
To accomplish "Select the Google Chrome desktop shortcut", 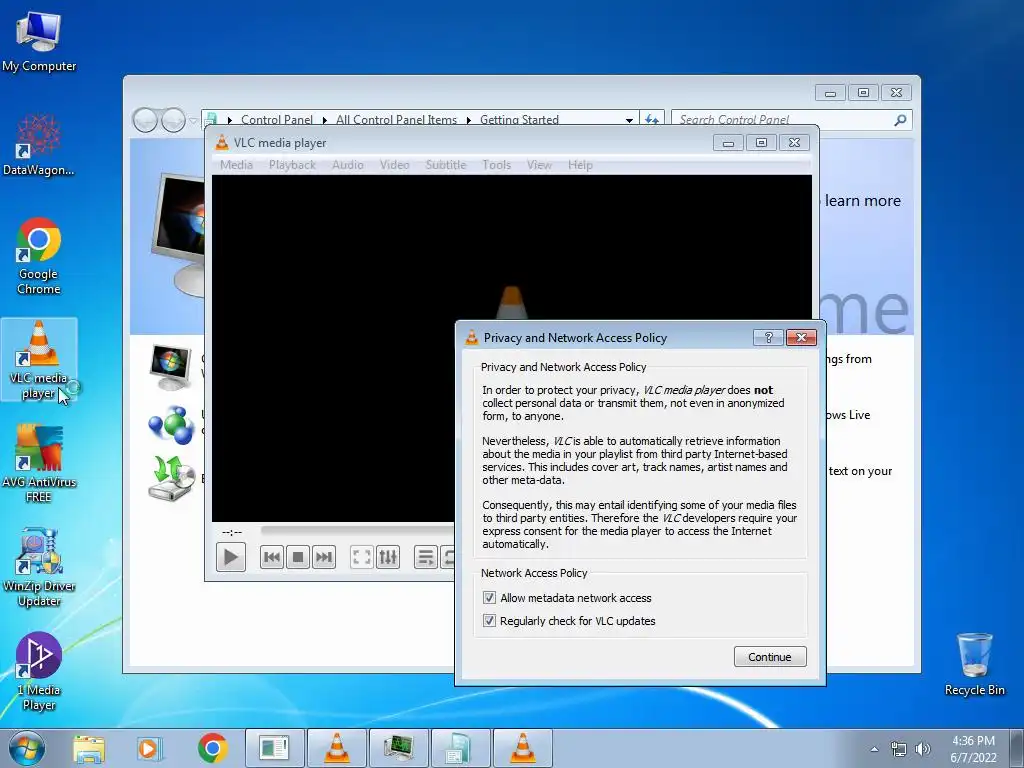I will coord(39,256).
